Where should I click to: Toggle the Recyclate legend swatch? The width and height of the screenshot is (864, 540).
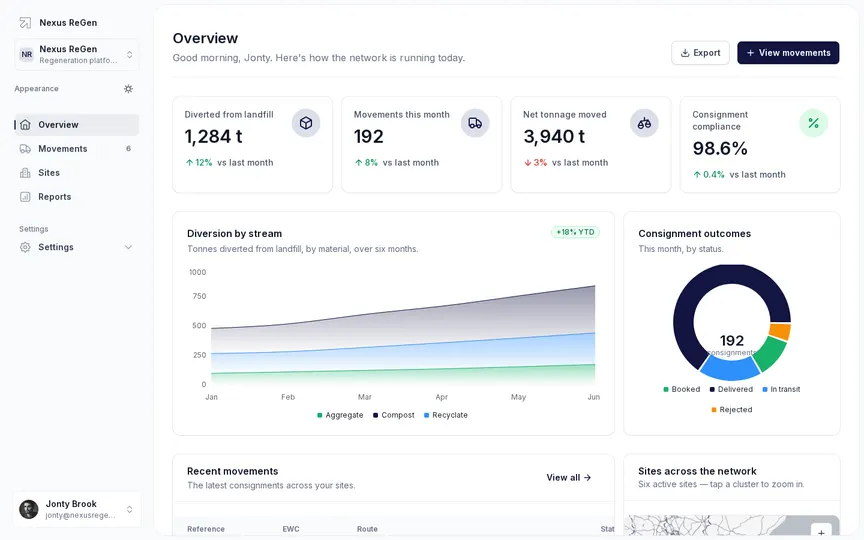point(426,415)
